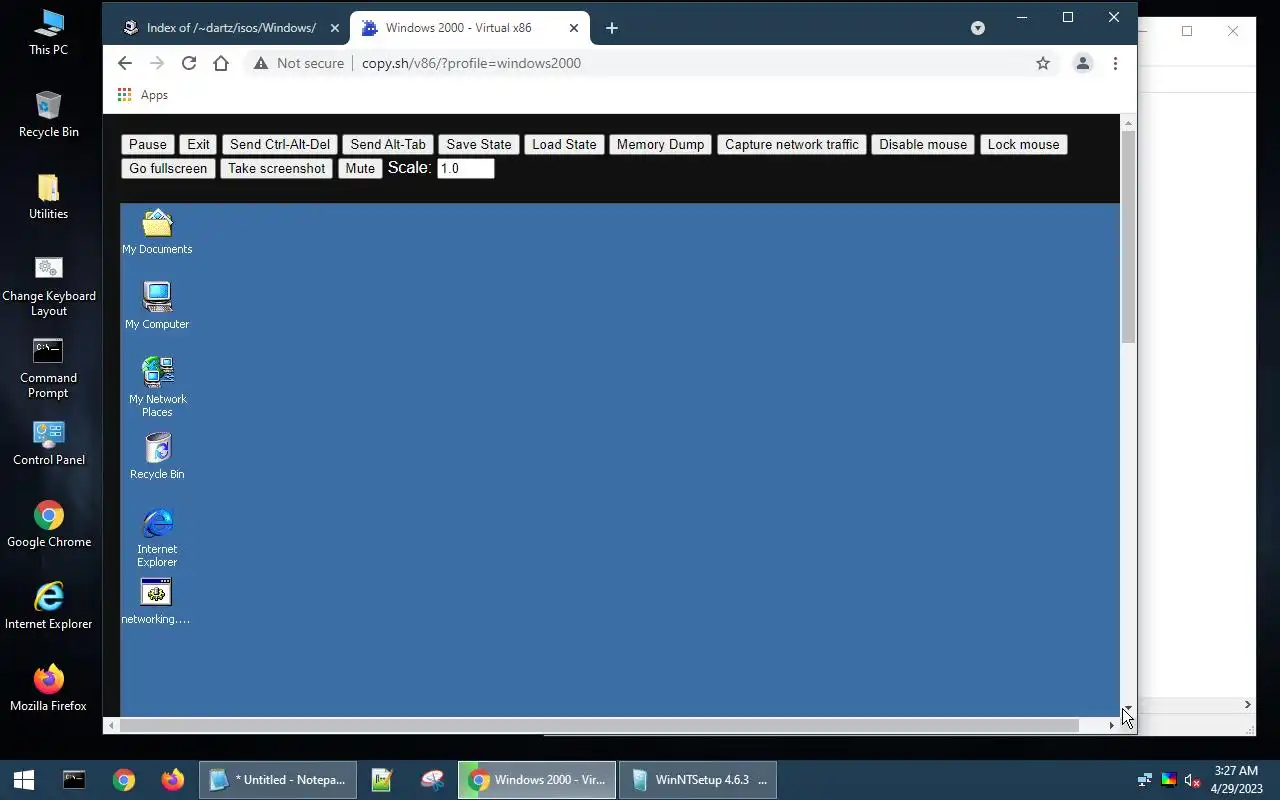Click the Scale input field
The width and height of the screenshot is (1280, 800).
coord(466,168)
